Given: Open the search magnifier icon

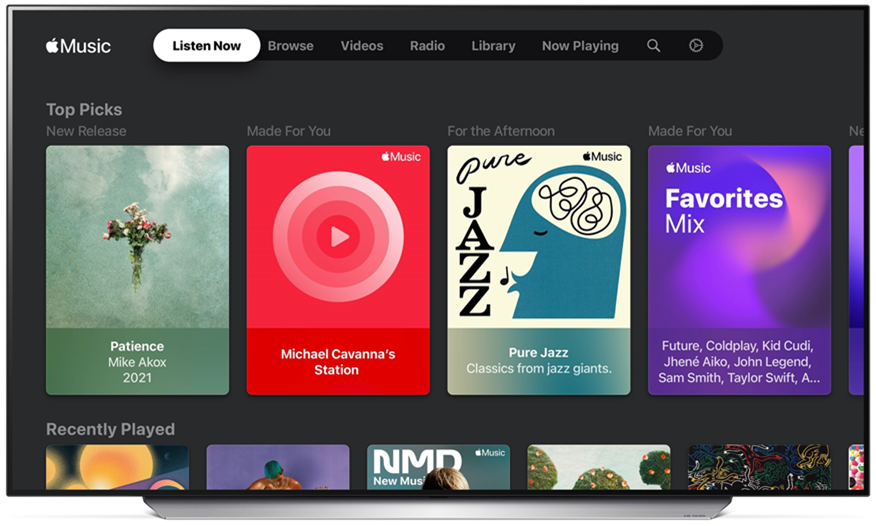Looking at the screenshot, I should [x=653, y=46].
